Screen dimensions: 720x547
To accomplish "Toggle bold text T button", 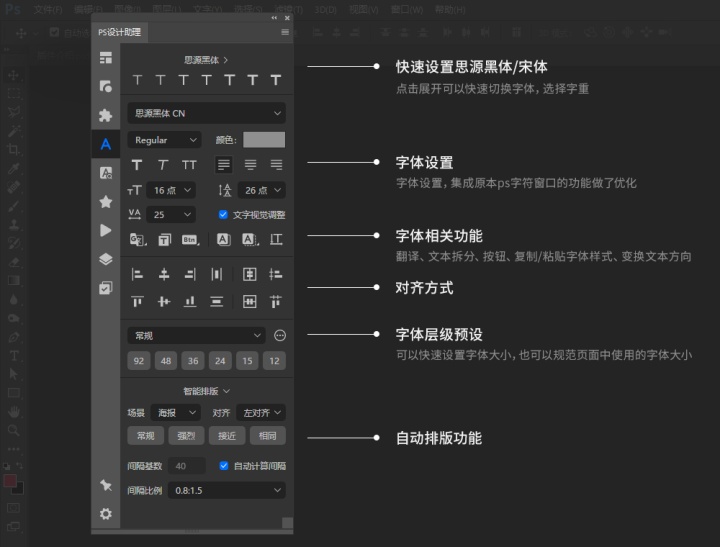I will click(137, 164).
